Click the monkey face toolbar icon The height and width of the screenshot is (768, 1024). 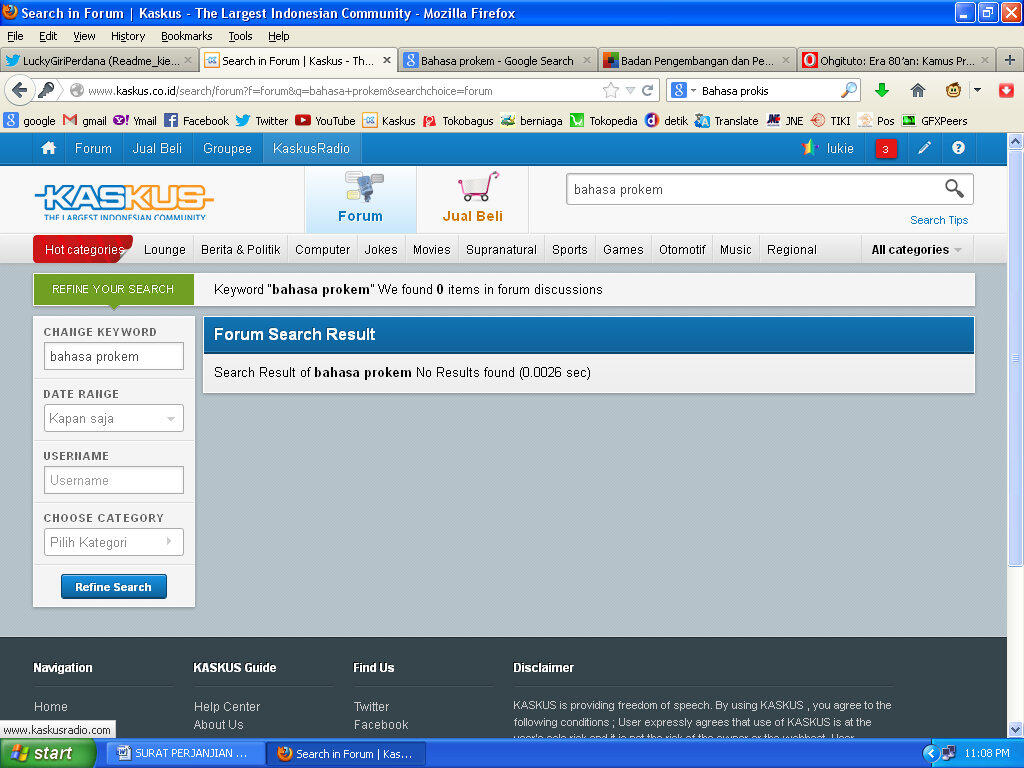click(x=953, y=90)
